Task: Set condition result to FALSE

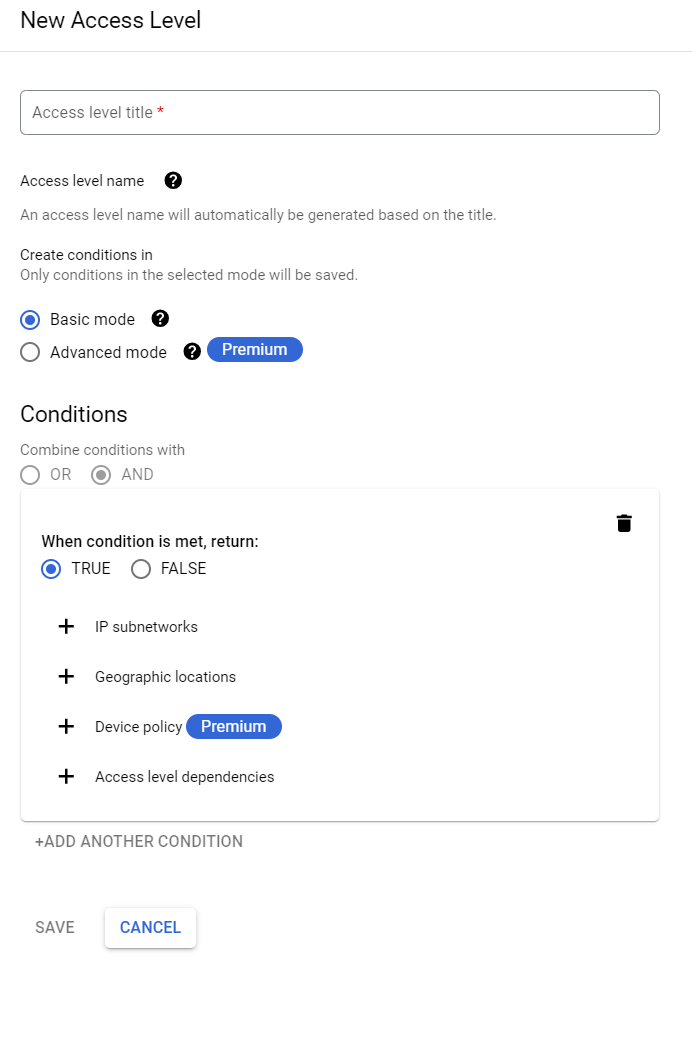Action: (x=141, y=568)
